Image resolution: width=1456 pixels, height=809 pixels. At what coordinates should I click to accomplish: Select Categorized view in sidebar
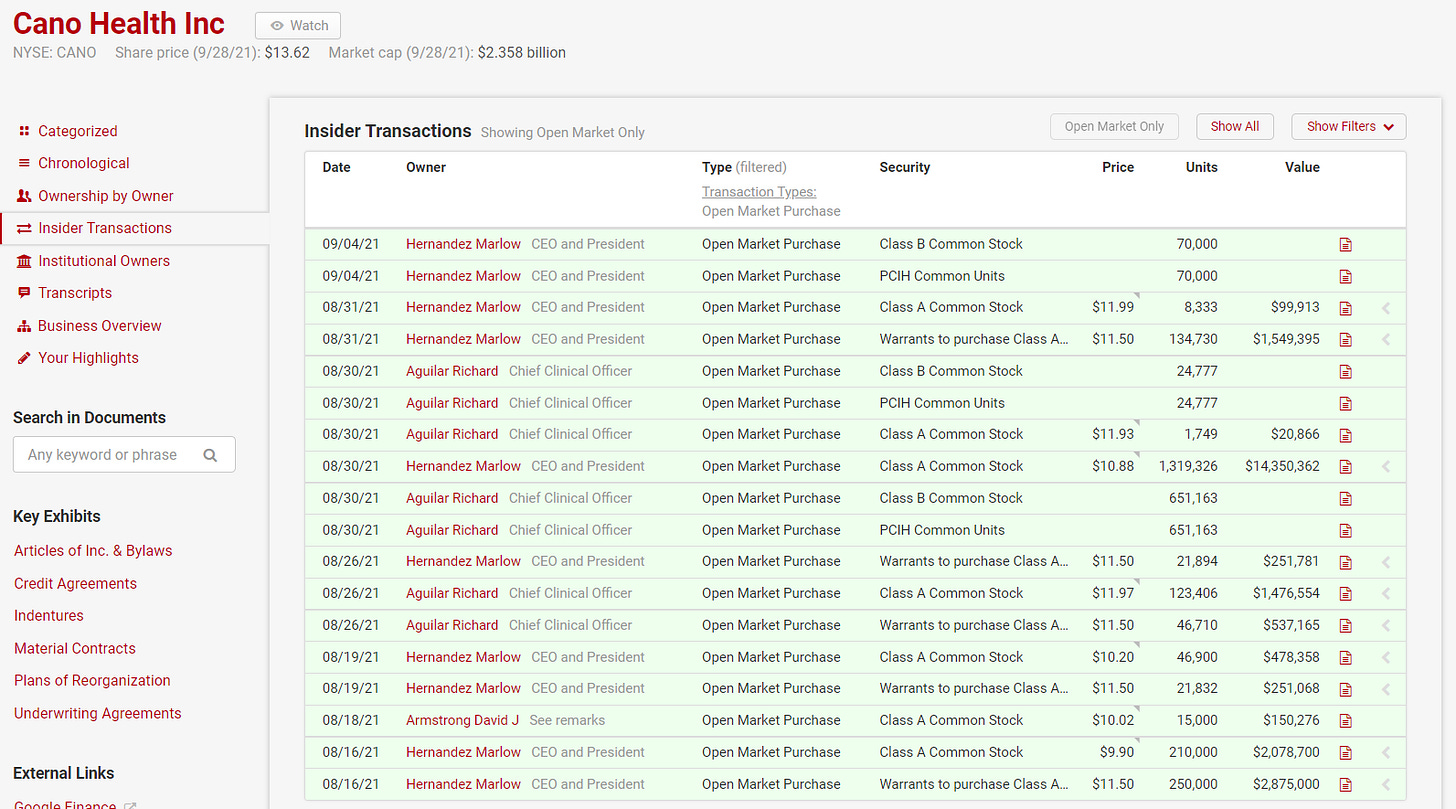[x=77, y=131]
